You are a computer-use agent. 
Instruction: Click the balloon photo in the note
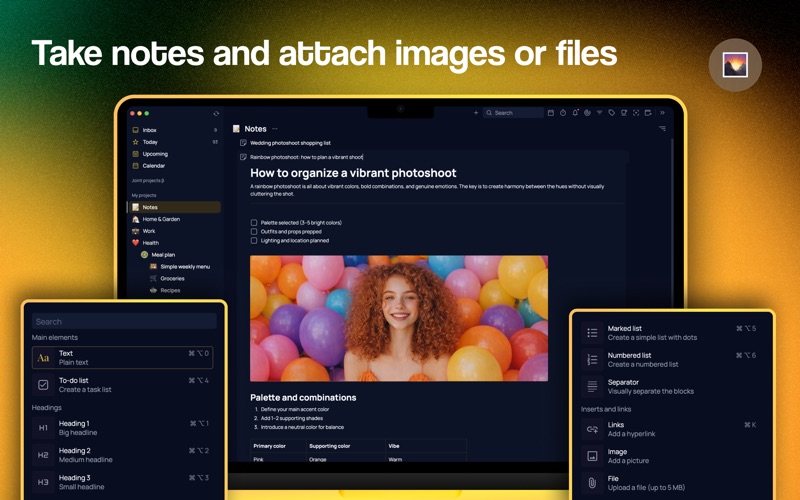point(398,318)
